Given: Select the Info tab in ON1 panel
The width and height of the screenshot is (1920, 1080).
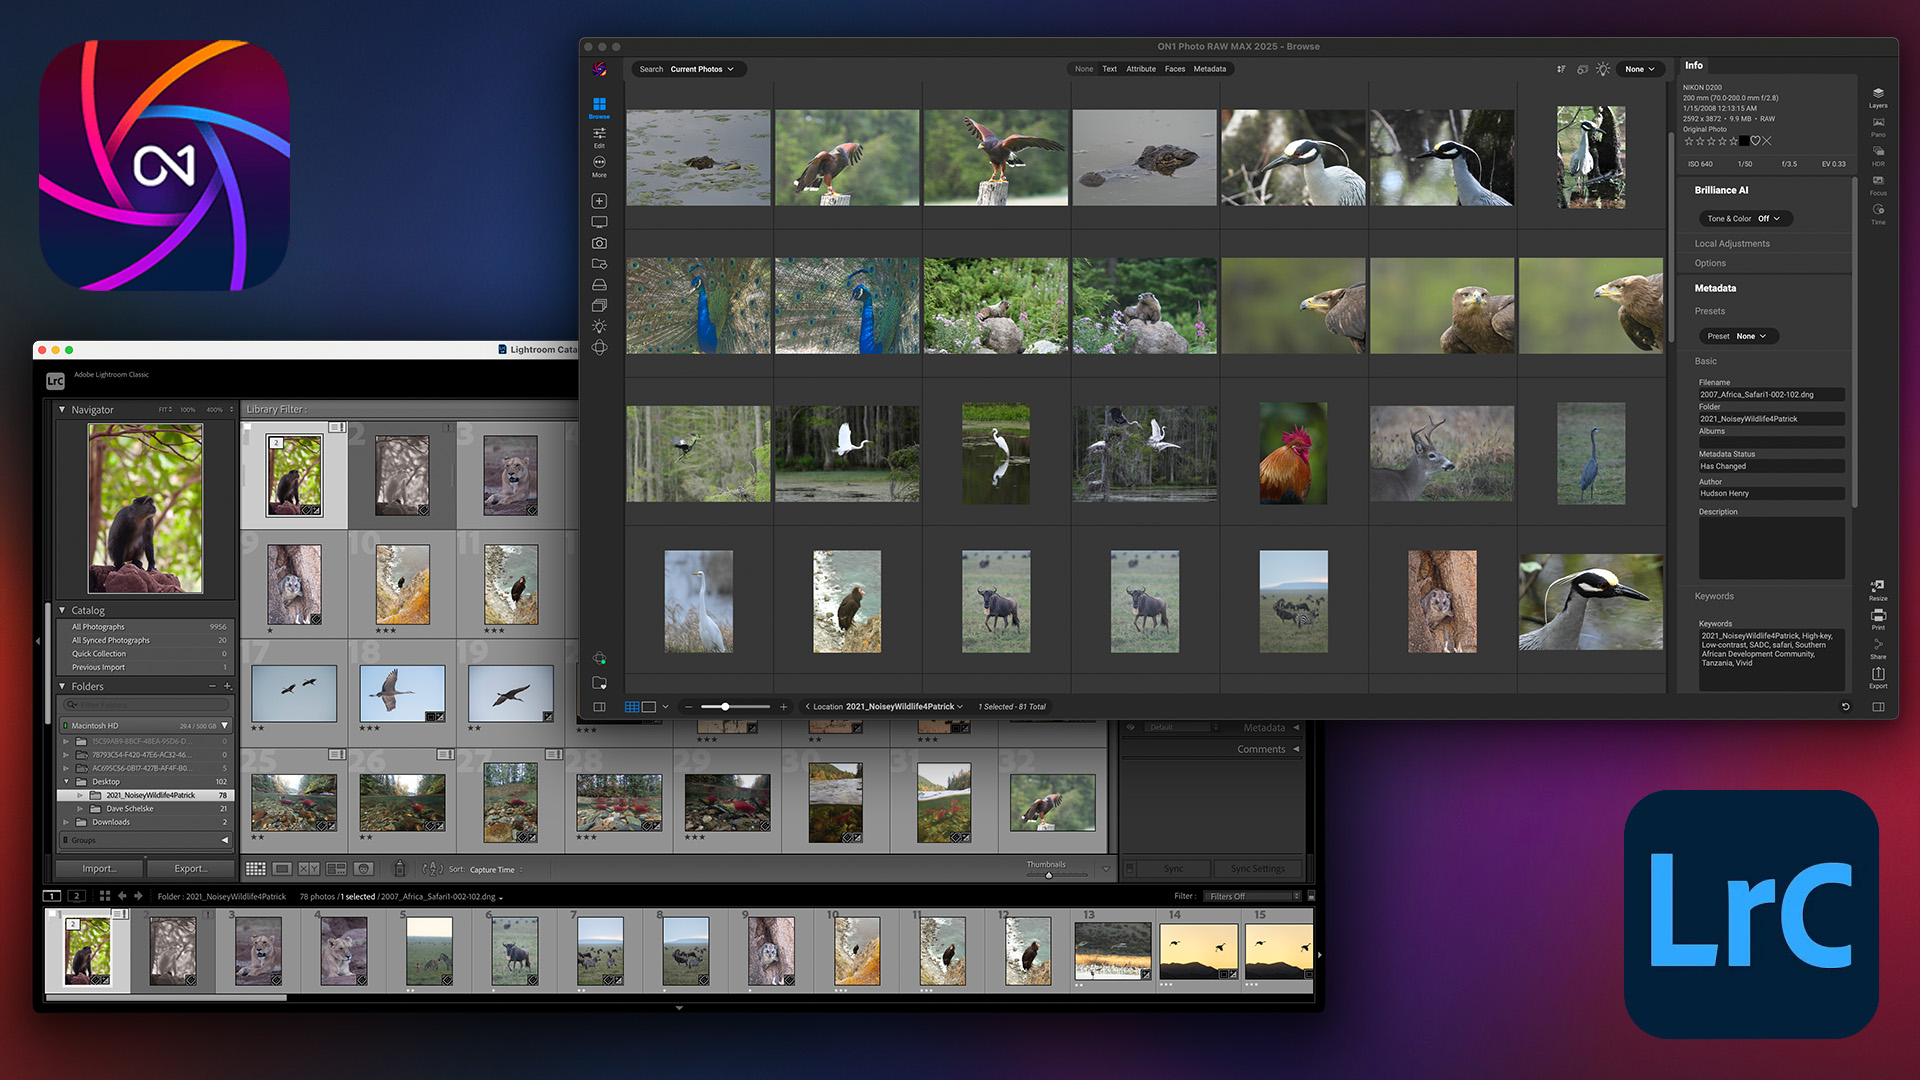Looking at the screenshot, I should point(1694,65).
